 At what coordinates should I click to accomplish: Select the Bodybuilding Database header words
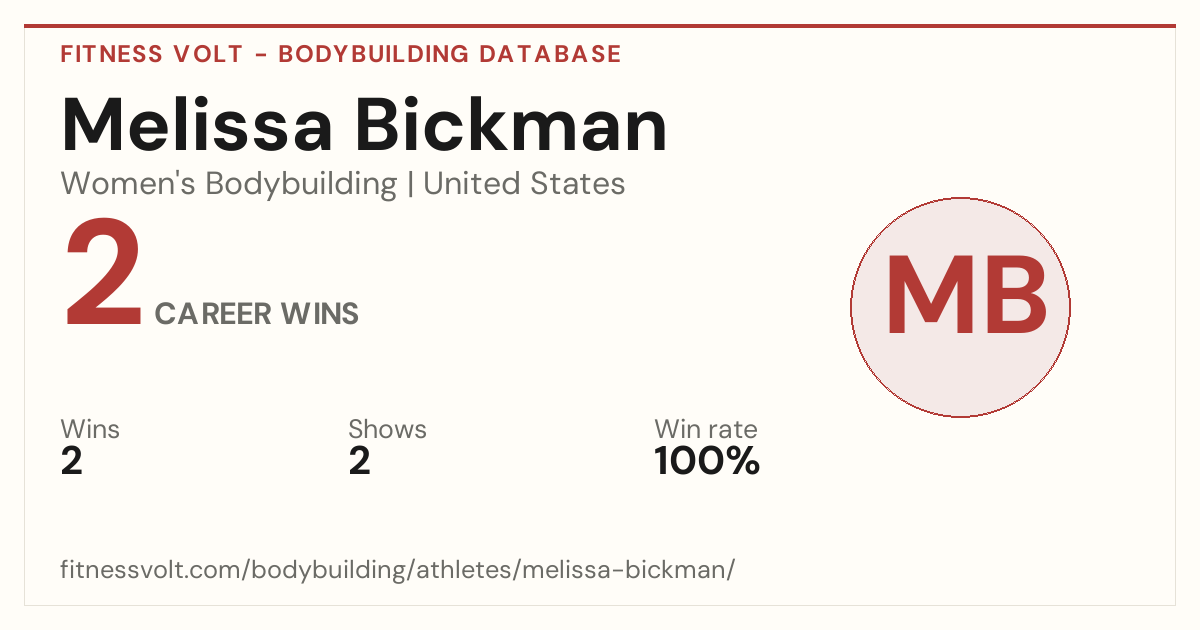coord(450,54)
